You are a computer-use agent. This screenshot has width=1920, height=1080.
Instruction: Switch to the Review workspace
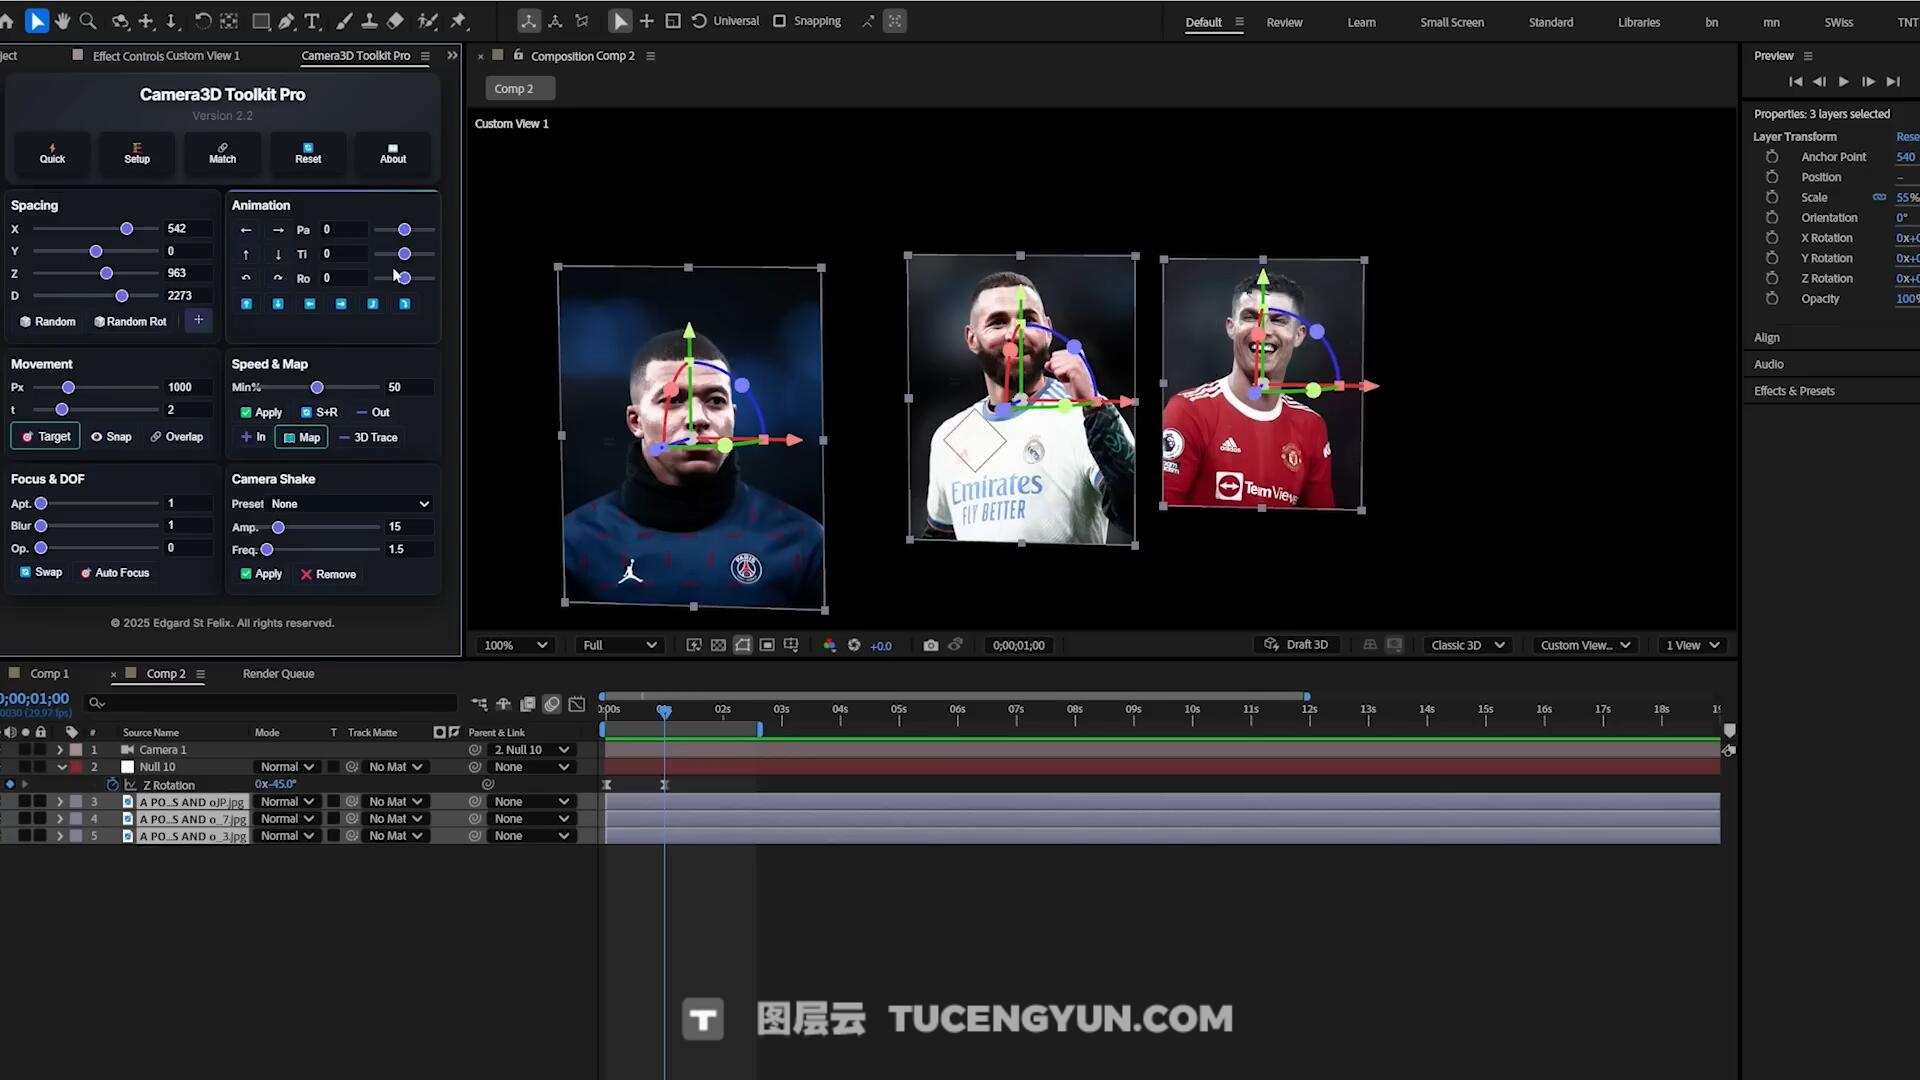[1284, 22]
